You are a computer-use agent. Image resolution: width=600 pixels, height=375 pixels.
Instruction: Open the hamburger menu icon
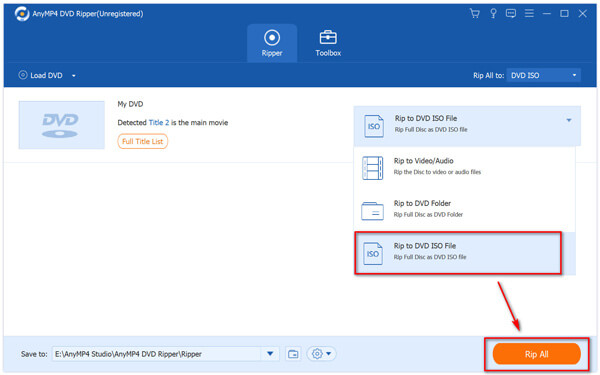(x=529, y=14)
